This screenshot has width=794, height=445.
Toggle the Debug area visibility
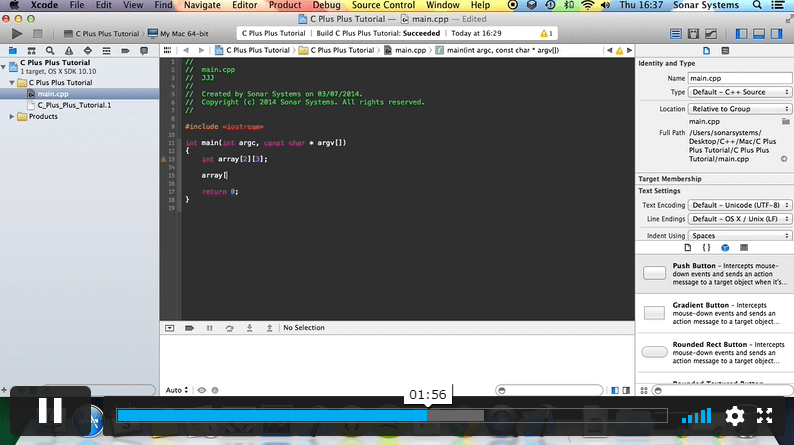point(759,34)
